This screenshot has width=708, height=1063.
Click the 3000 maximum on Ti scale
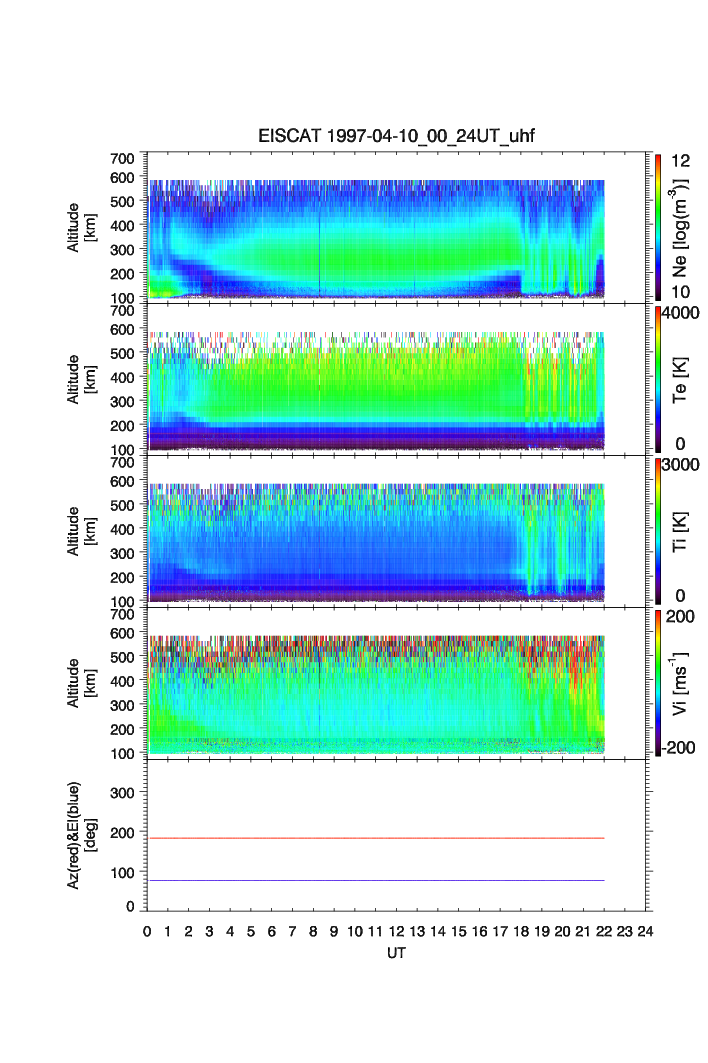click(x=681, y=464)
